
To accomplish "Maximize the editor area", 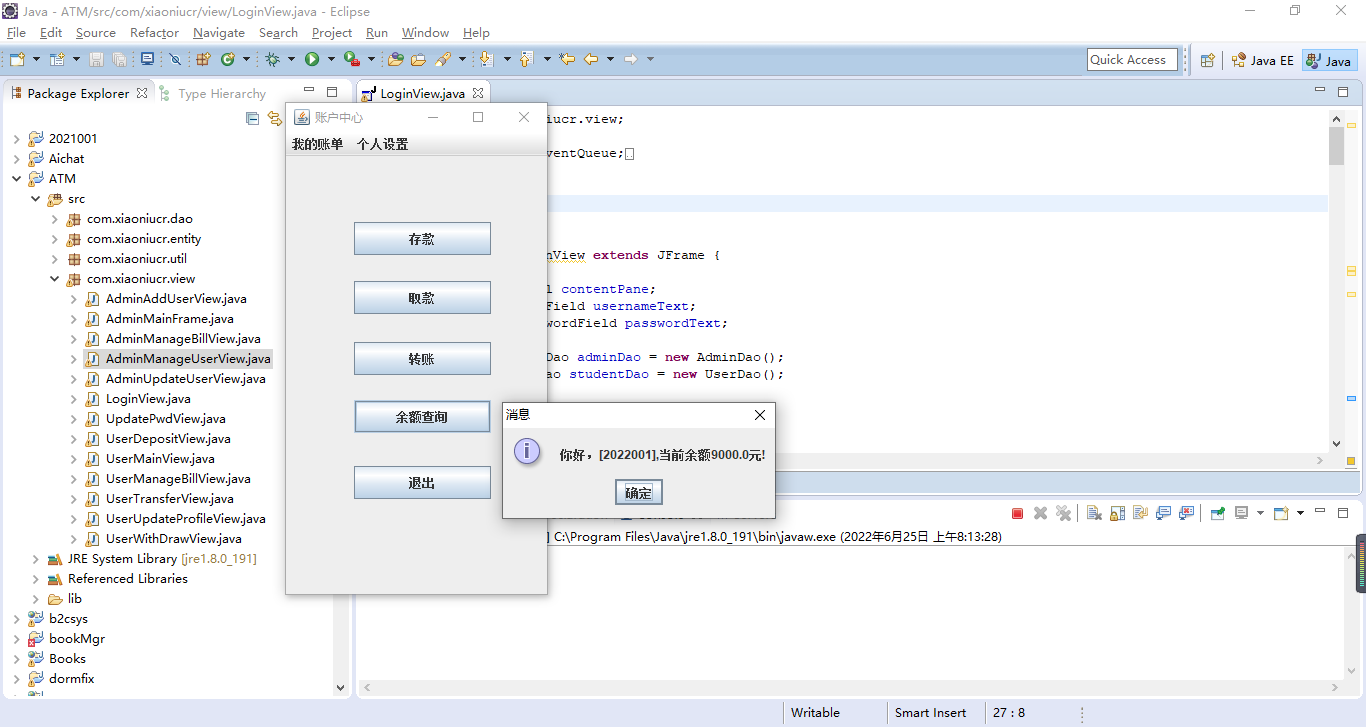I will (1343, 91).
